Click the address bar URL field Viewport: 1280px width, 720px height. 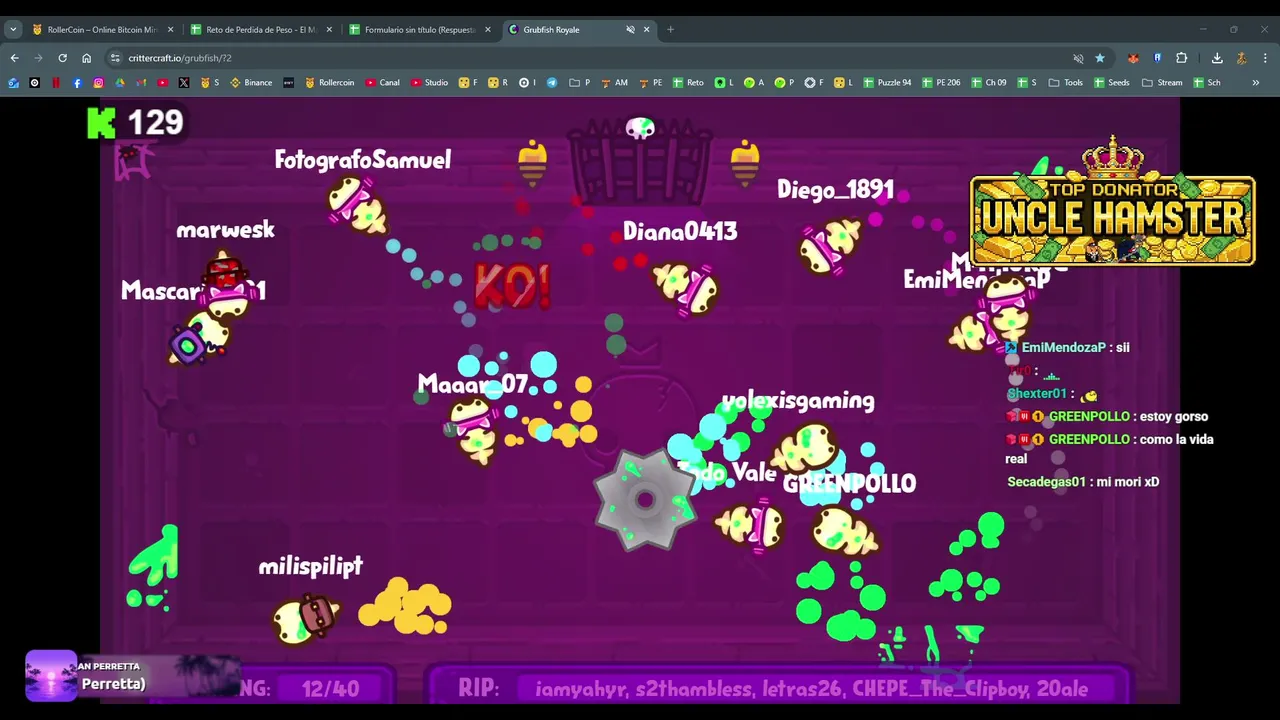590,58
